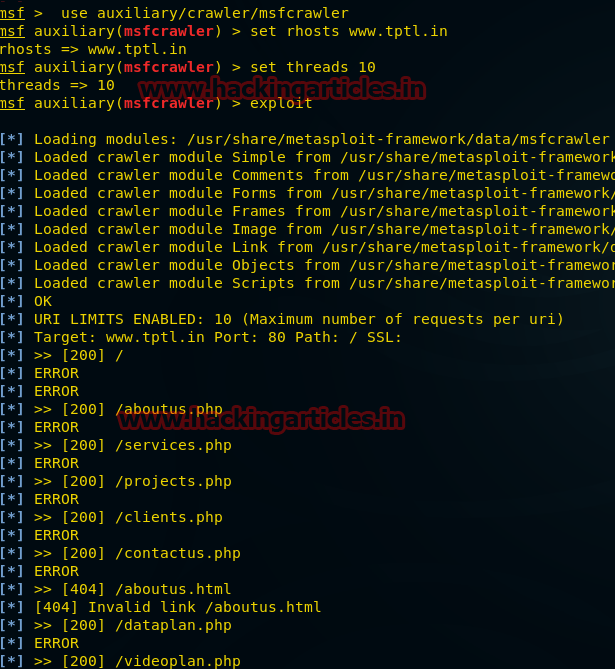Click the 'Loaded crawler module Comments' line

pos(320,175)
